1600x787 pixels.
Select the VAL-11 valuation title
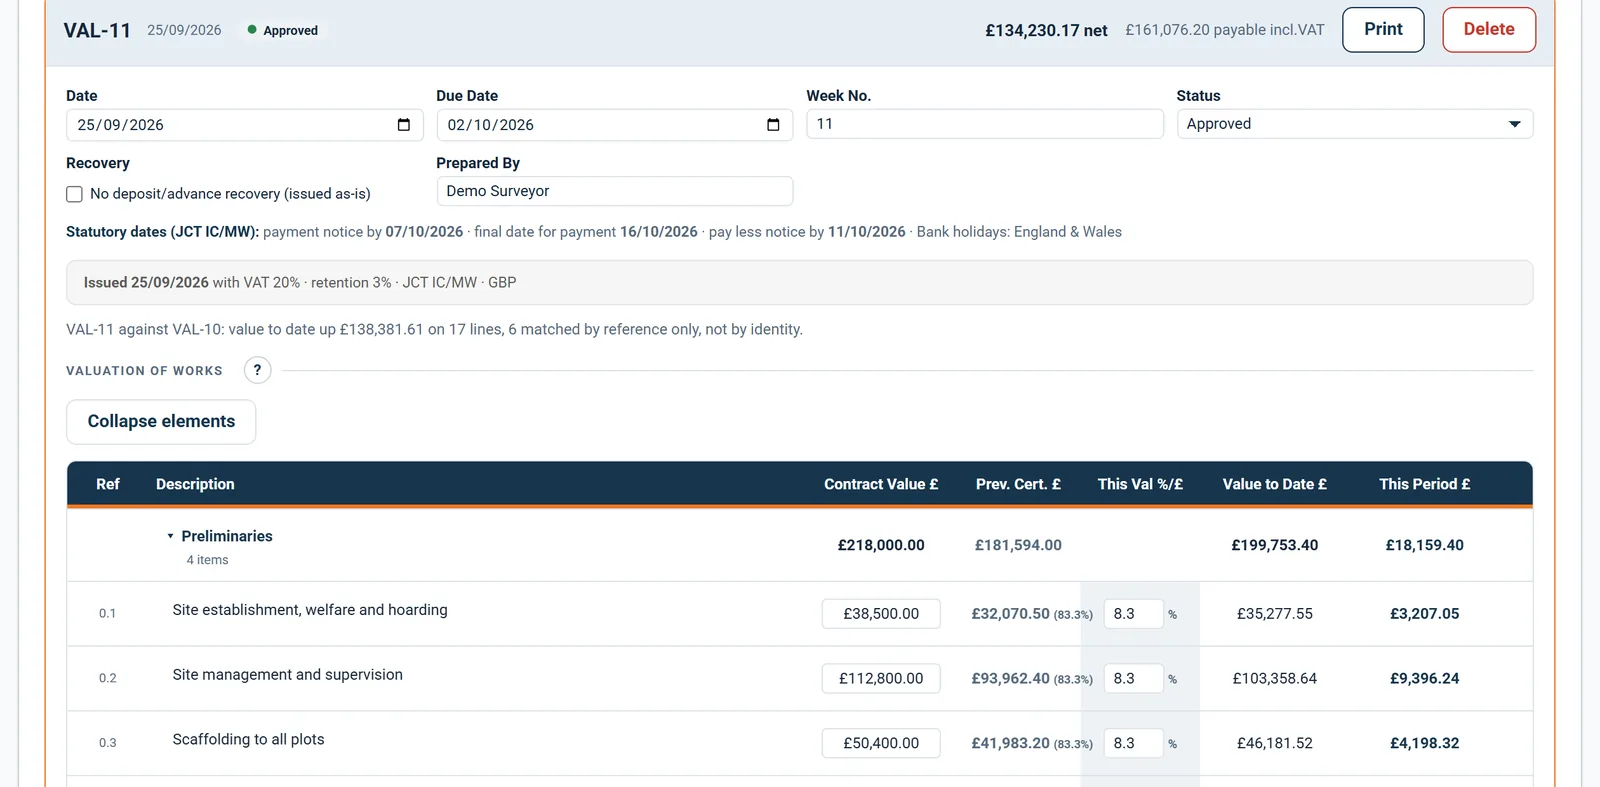97,31
